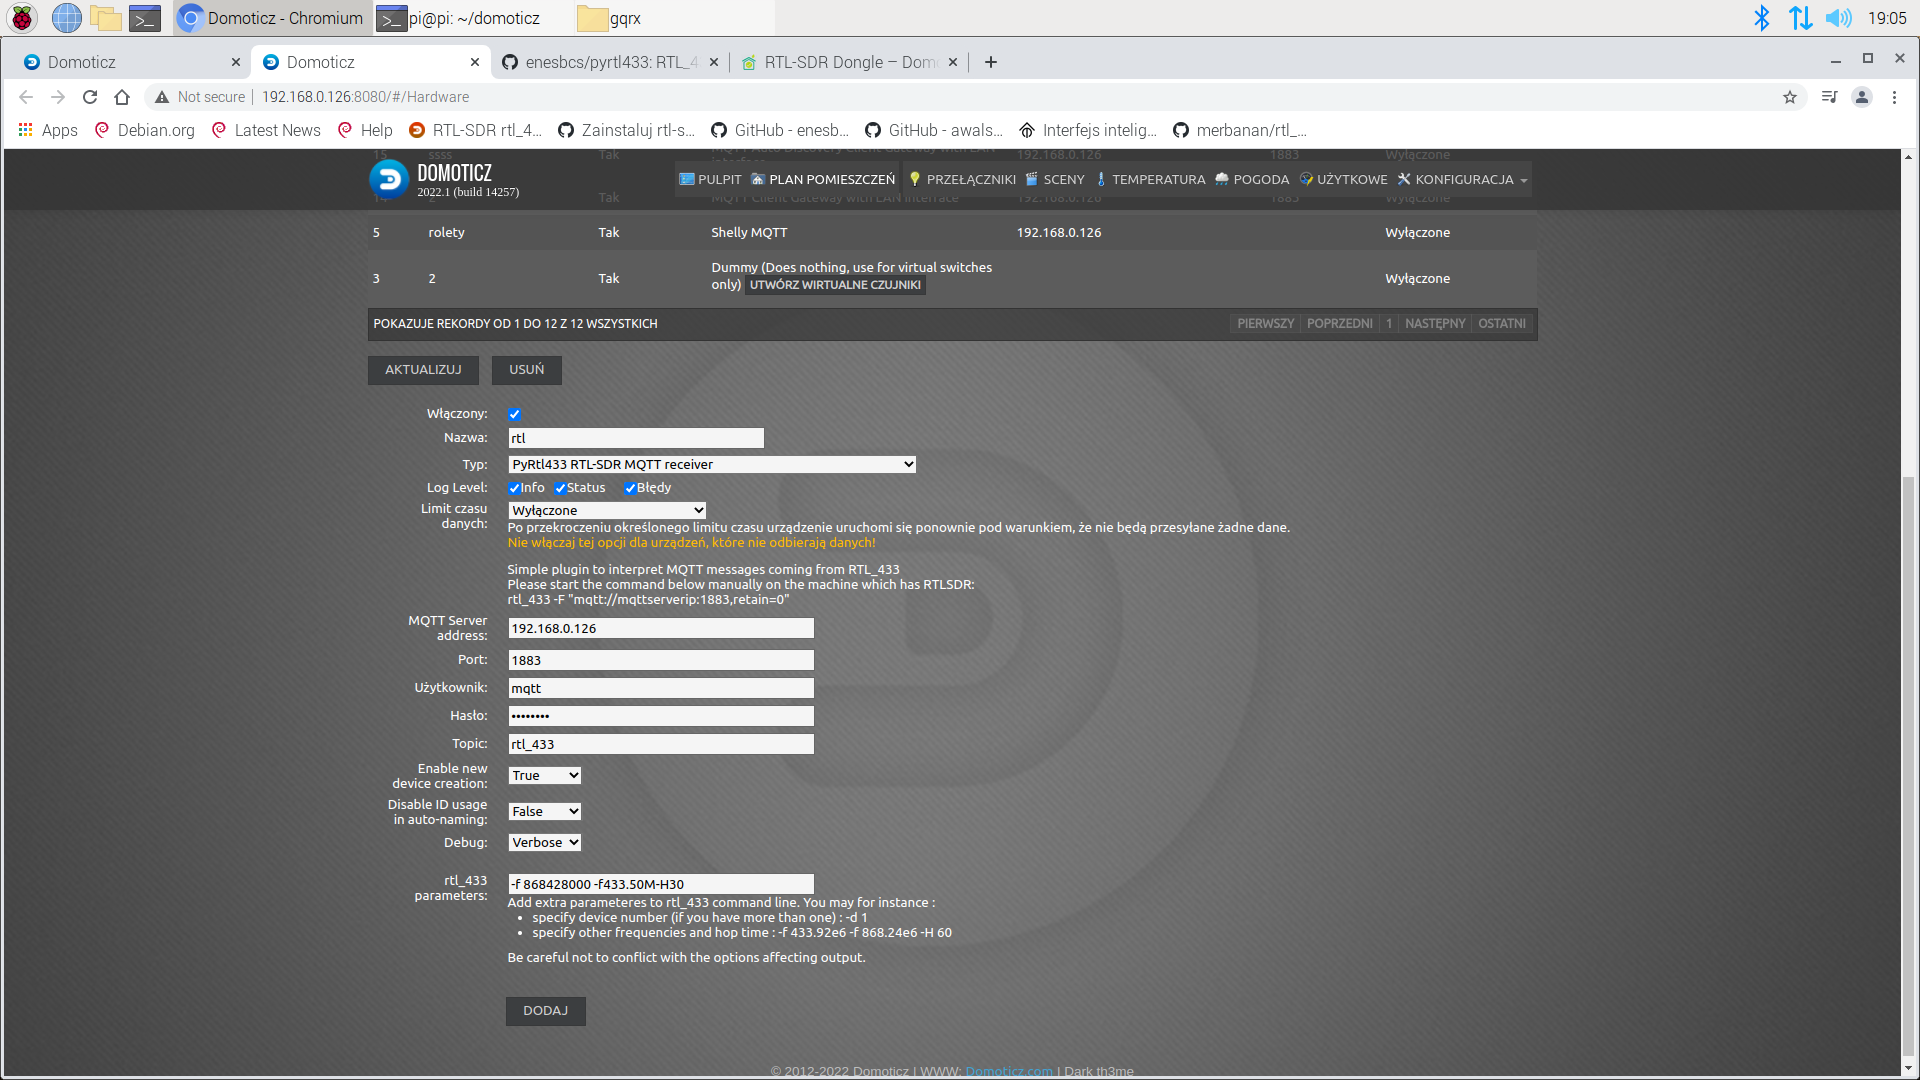Open the Disable ID usage dropdown
The image size is (1920, 1080).
[545, 811]
